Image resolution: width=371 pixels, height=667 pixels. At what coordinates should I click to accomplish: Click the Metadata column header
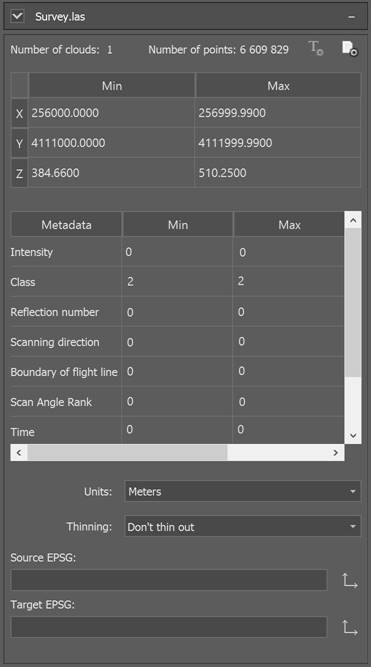(66, 225)
